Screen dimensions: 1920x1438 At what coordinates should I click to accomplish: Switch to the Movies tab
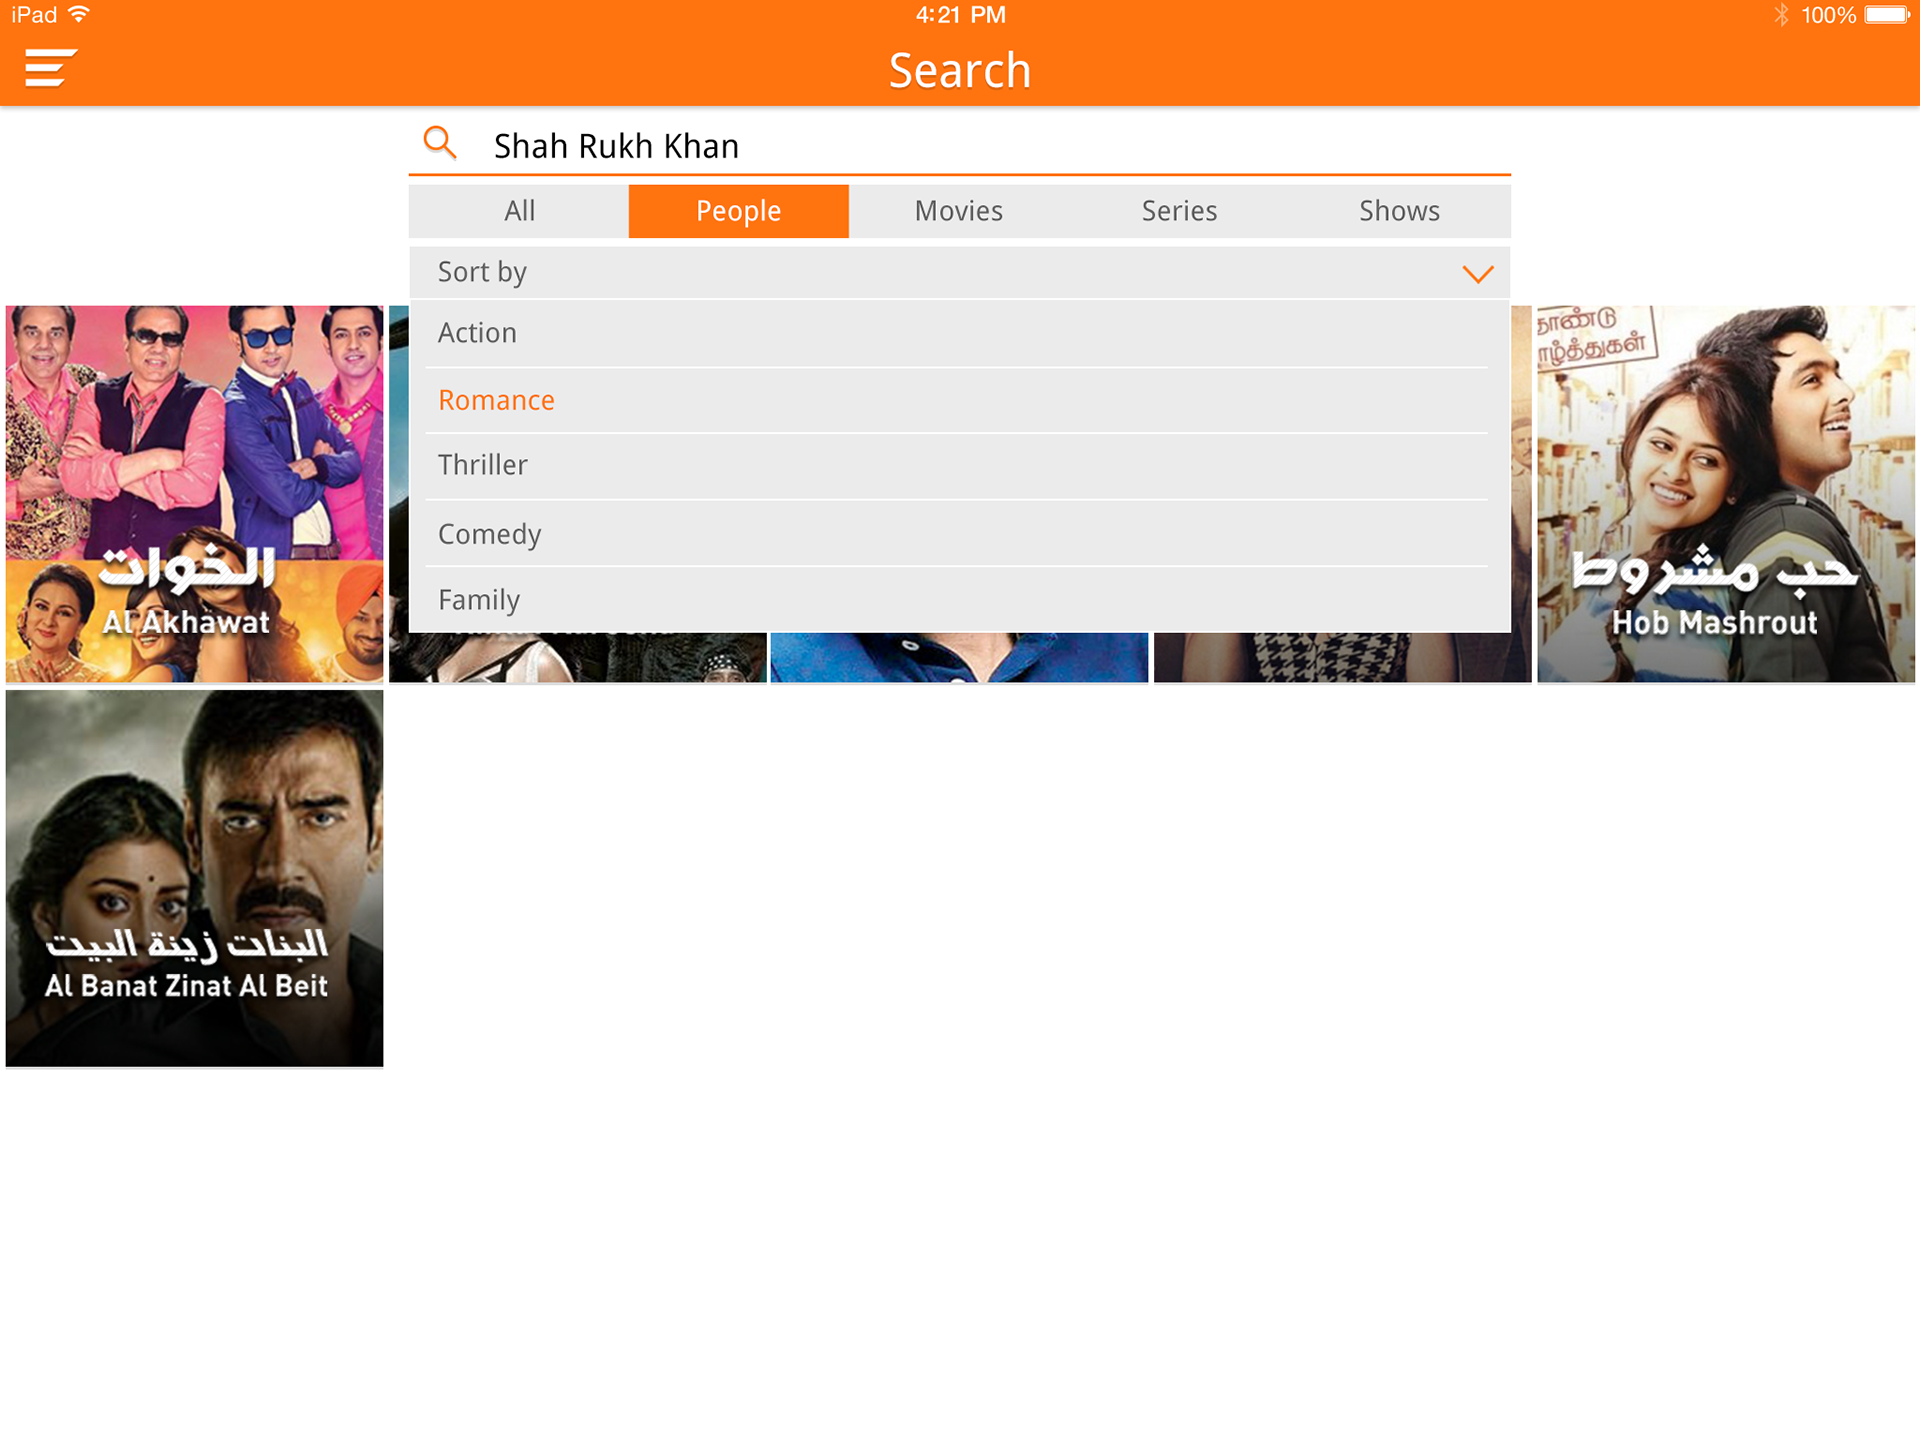coord(958,211)
